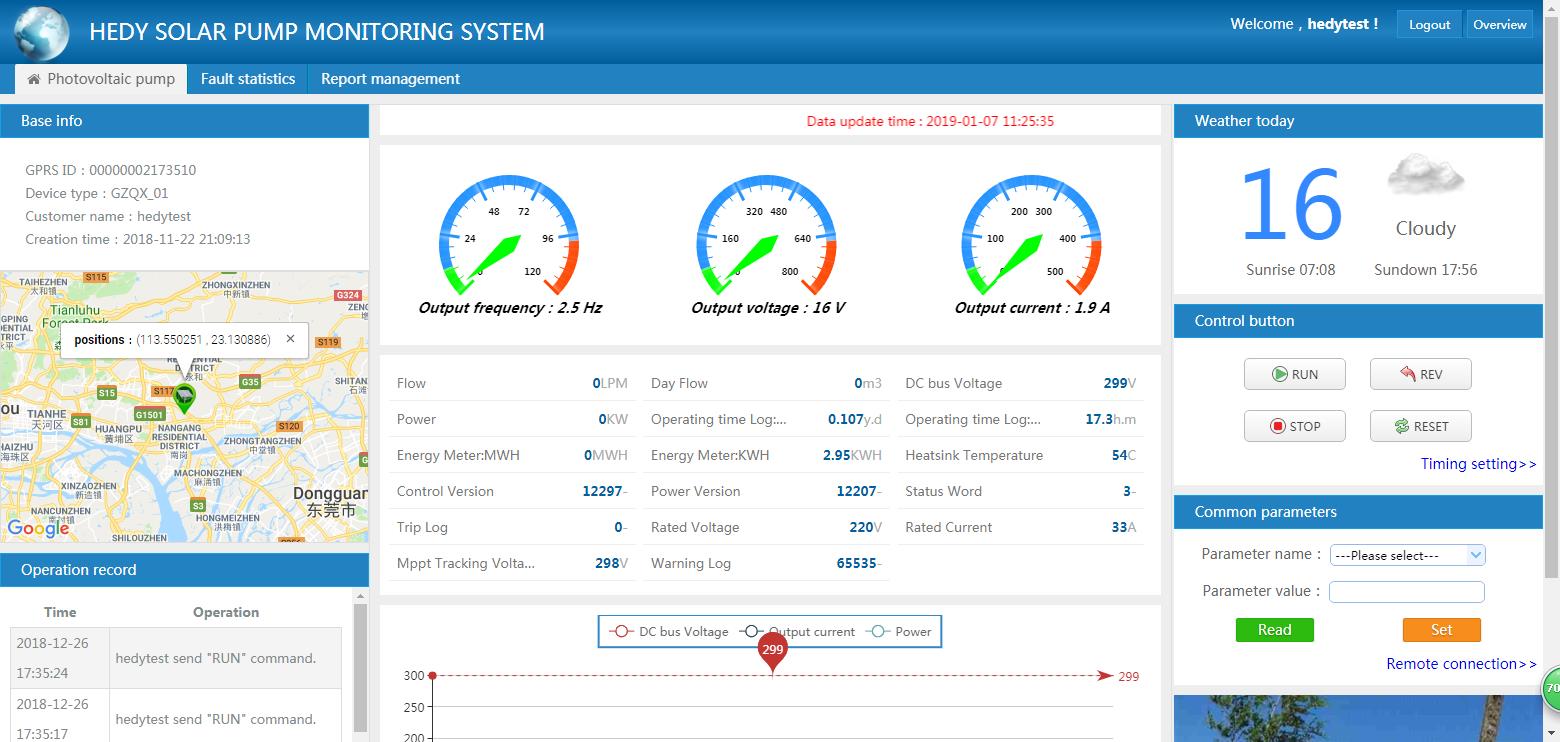
Task: Click the RESET control button
Action: pyautogui.click(x=1421, y=426)
